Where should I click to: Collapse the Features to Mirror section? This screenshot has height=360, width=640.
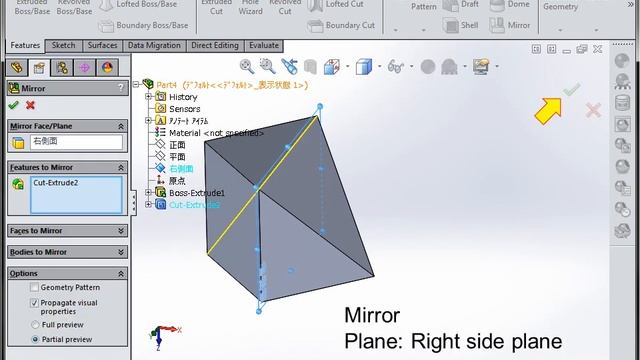click(x=121, y=168)
